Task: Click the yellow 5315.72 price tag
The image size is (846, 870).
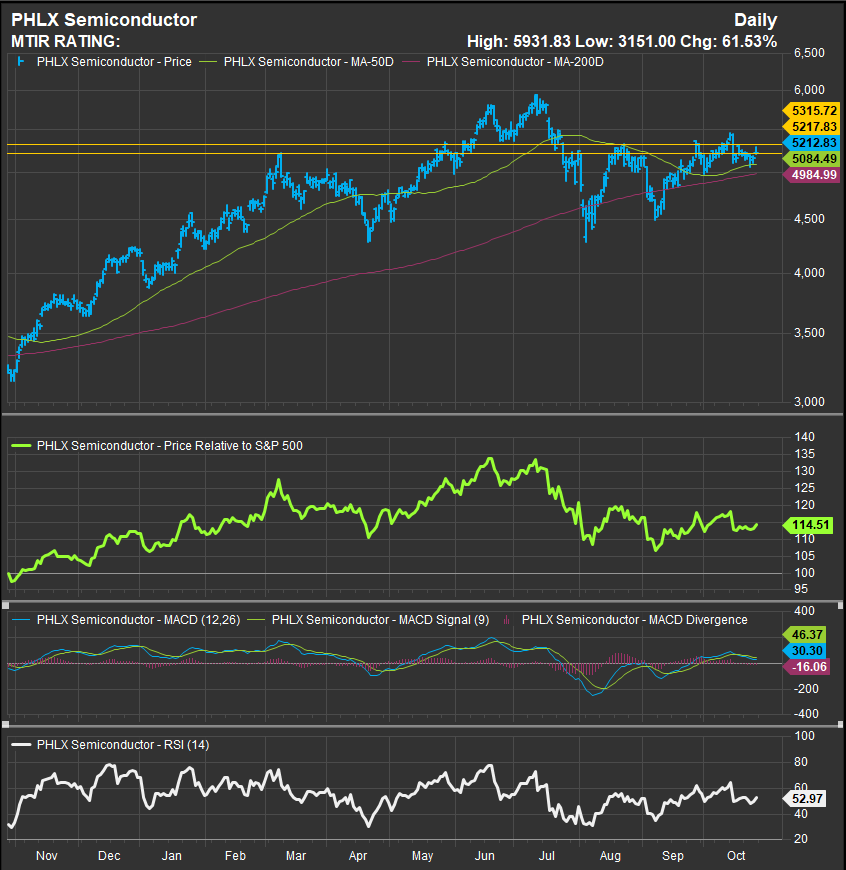Action: pos(811,110)
